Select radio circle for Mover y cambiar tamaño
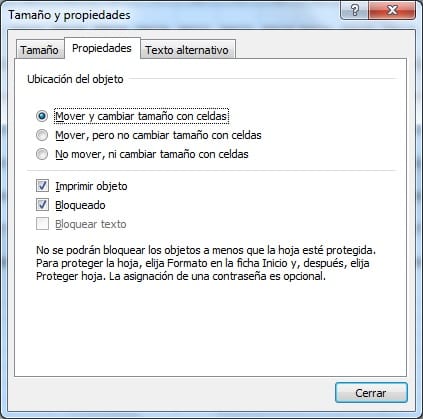Screen dimensions: 423x419 (x=42, y=116)
